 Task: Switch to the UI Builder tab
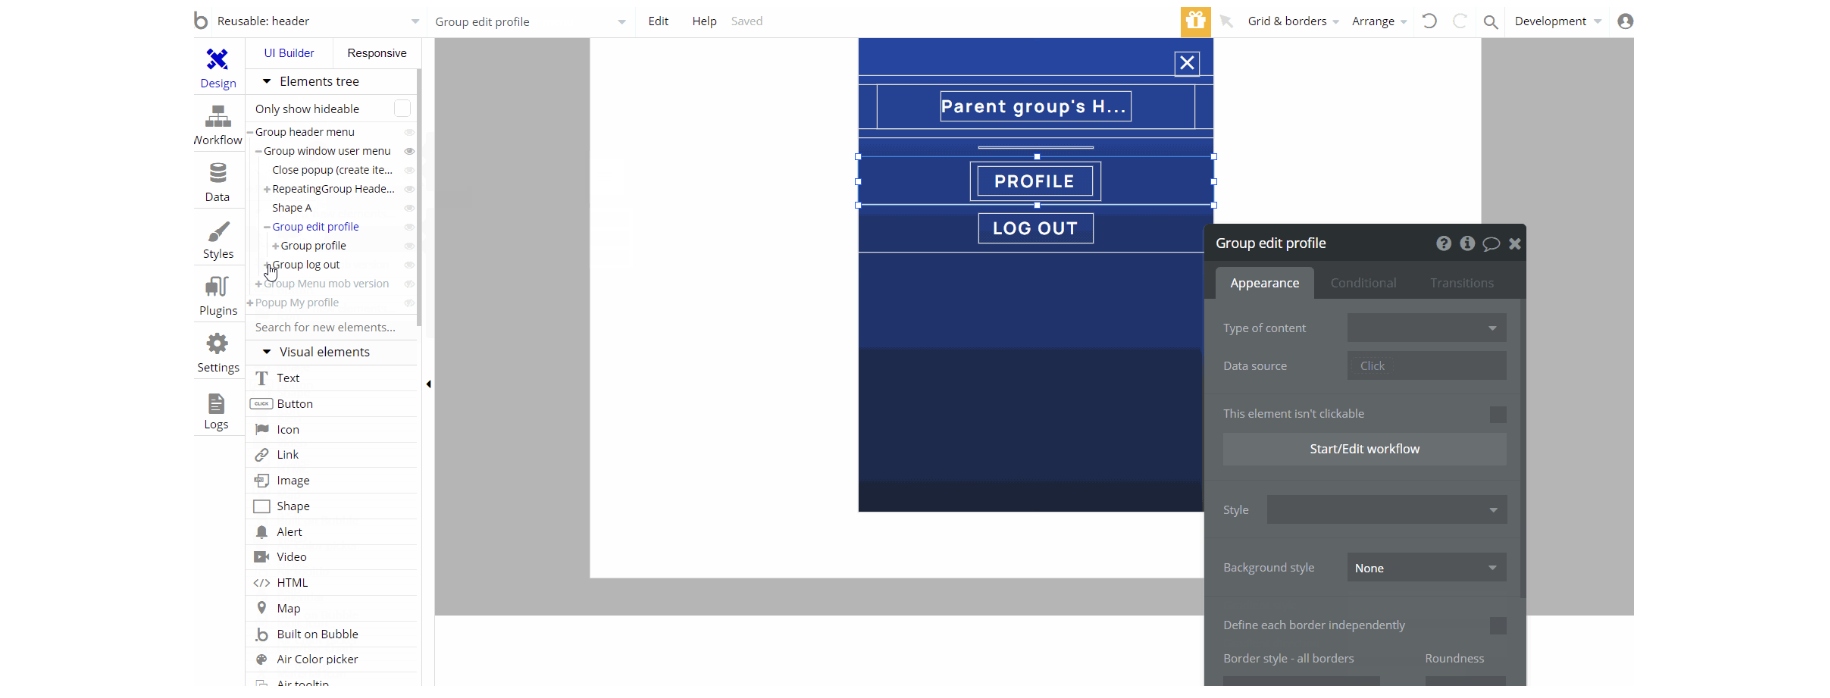tap(289, 53)
